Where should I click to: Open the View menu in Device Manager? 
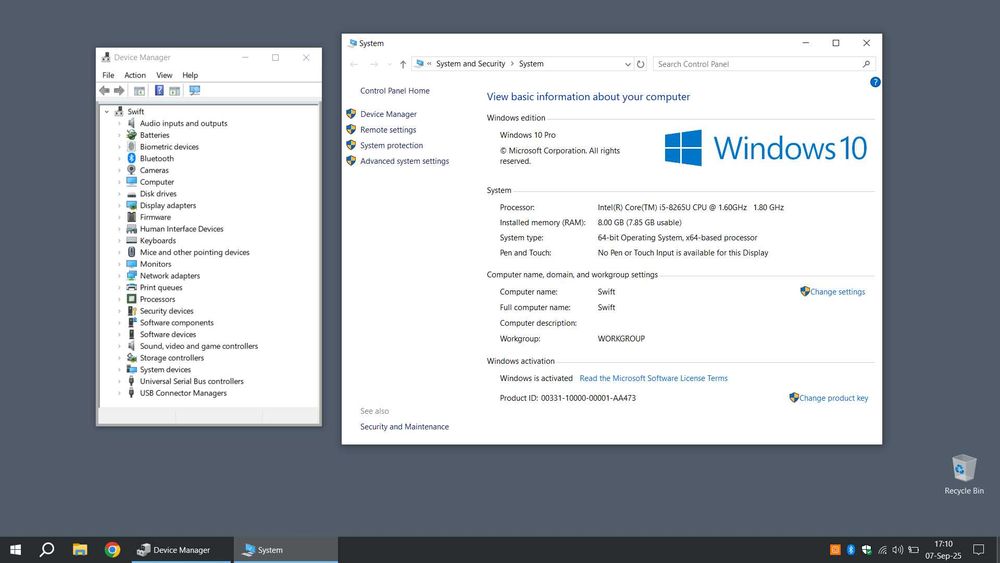(x=164, y=75)
